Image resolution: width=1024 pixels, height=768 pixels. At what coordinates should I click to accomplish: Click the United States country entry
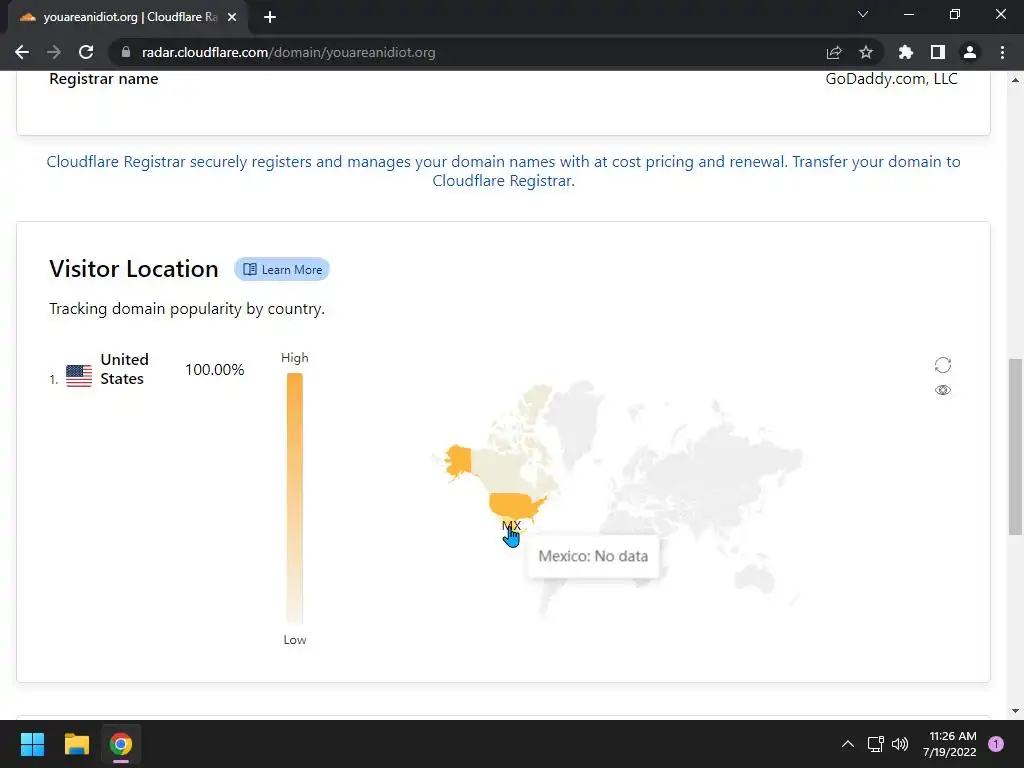[x=125, y=369]
